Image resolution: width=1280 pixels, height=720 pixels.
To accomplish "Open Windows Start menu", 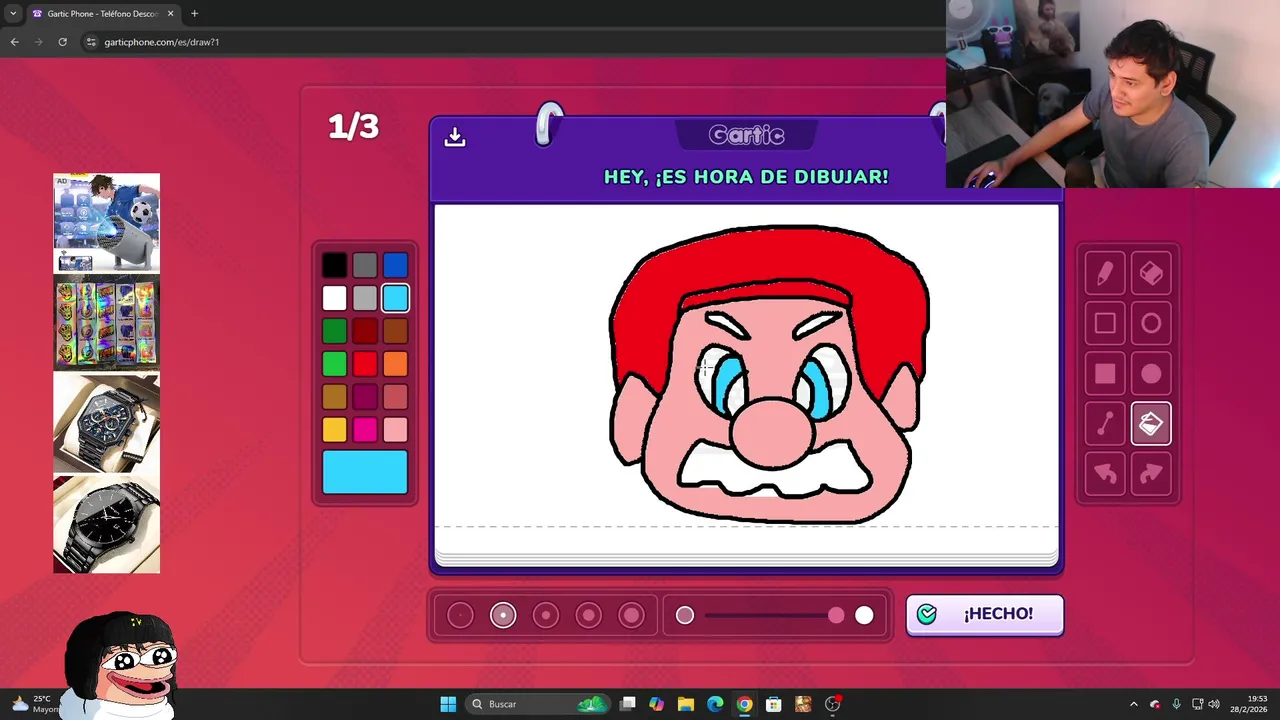I will [448, 704].
